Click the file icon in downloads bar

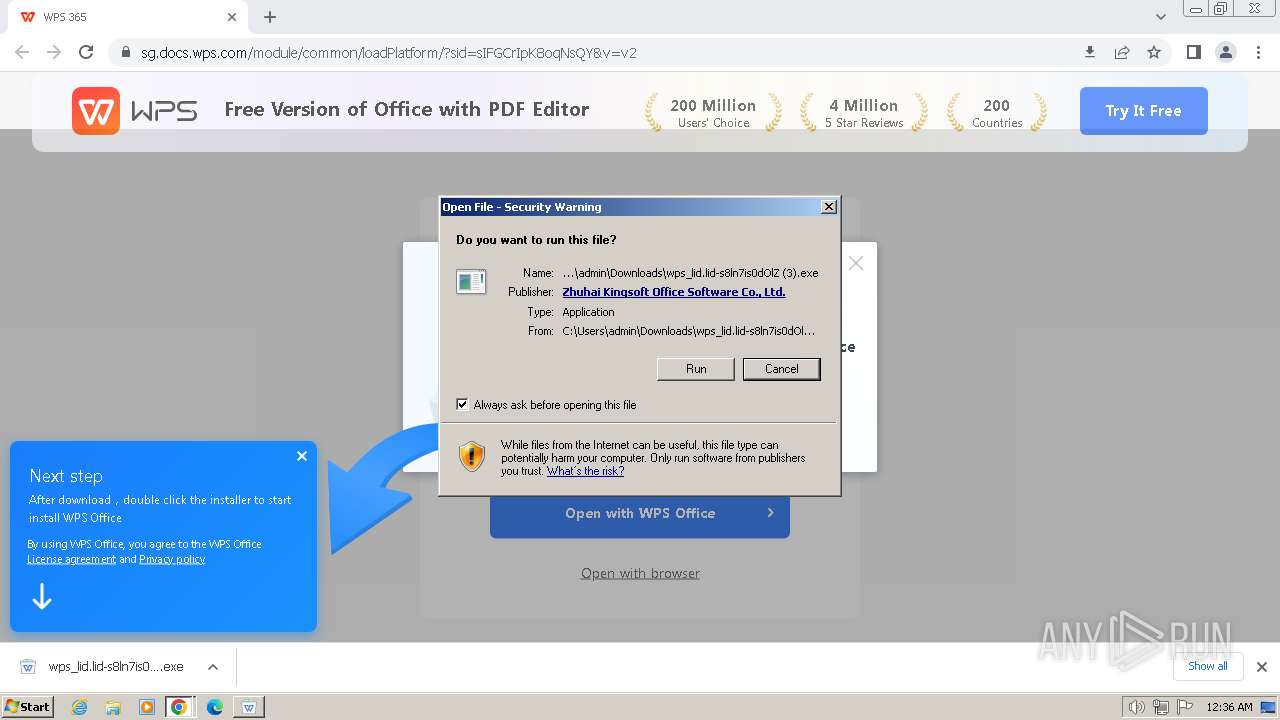tap(28, 667)
